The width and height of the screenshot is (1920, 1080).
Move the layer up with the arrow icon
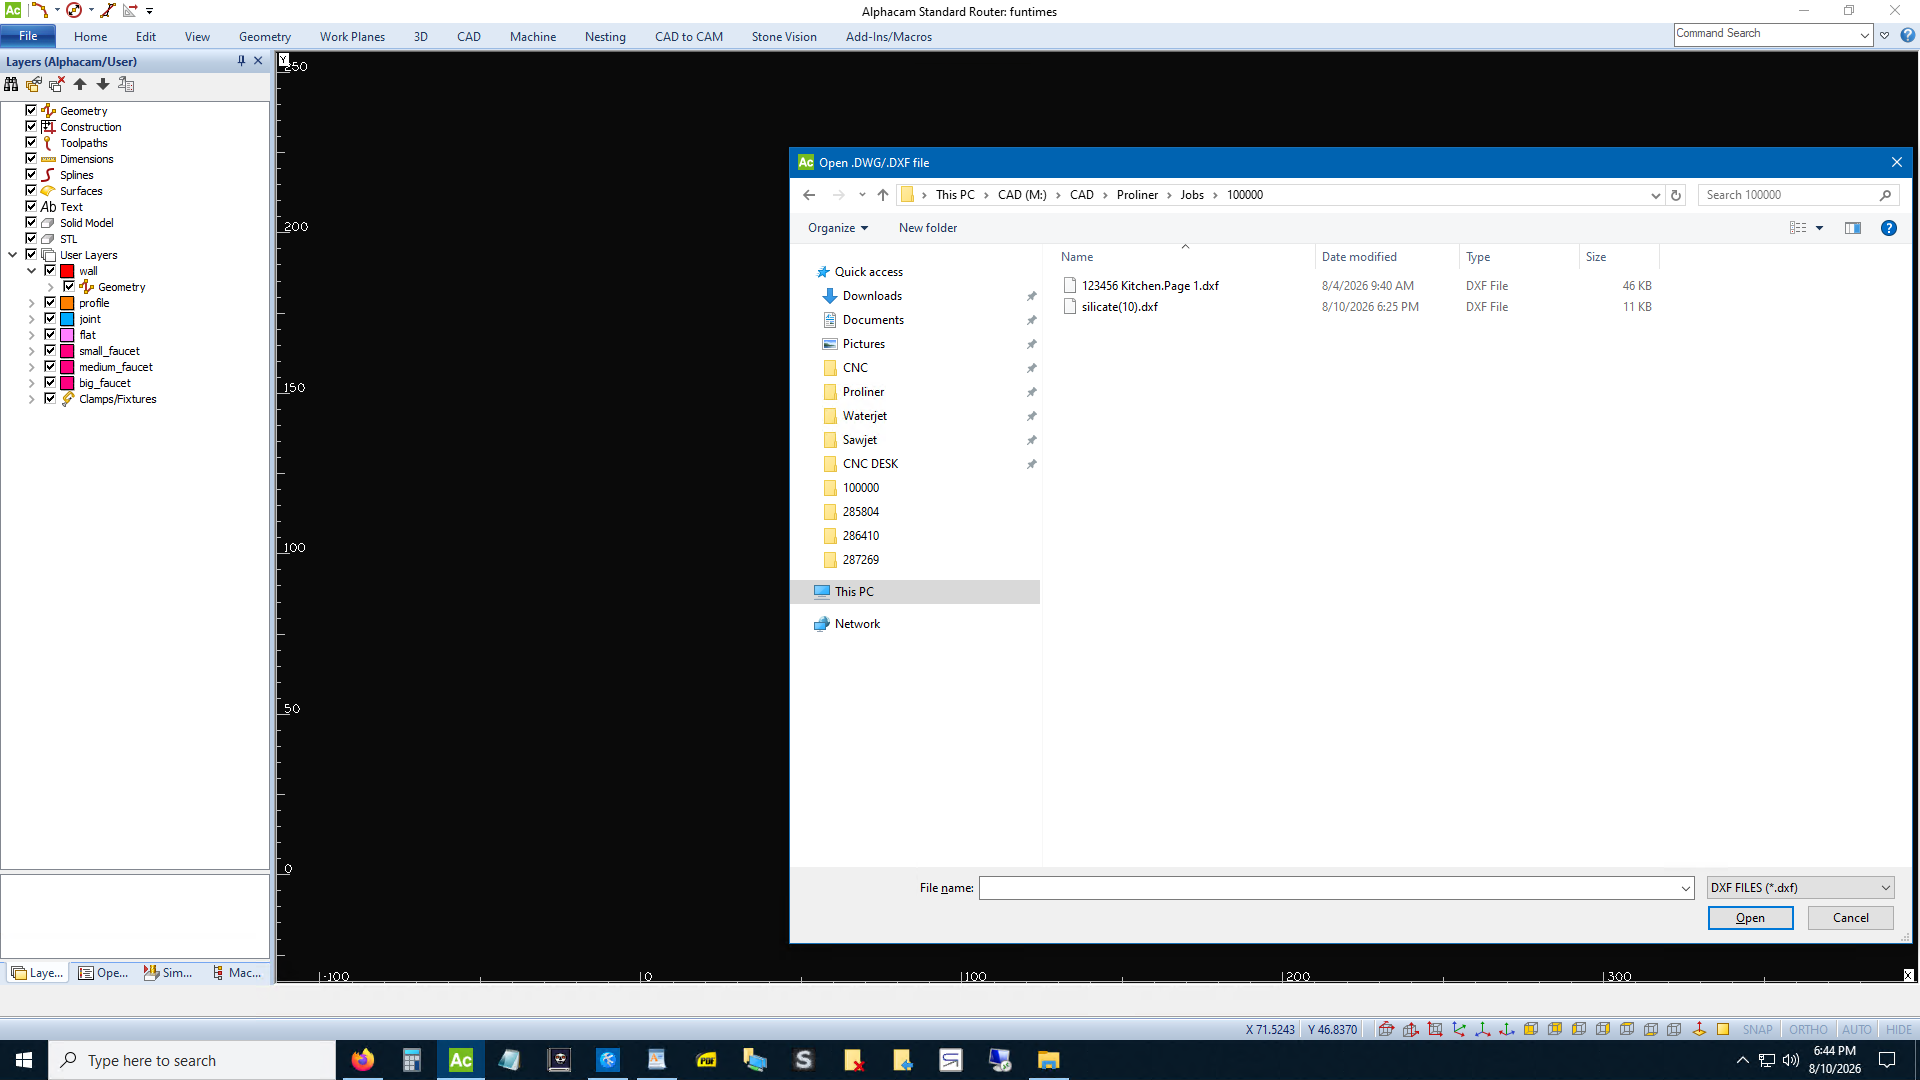tap(80, 85)
